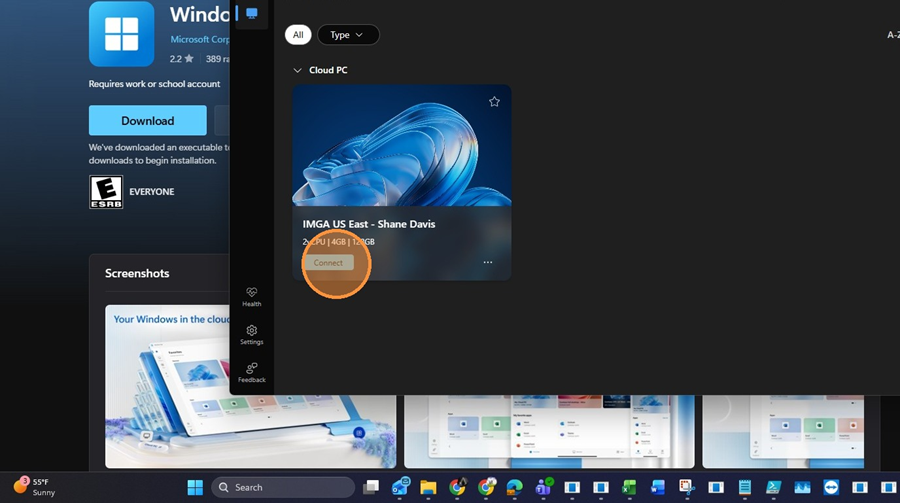Collapse the Cloud PC section

[x=297, y=71]
